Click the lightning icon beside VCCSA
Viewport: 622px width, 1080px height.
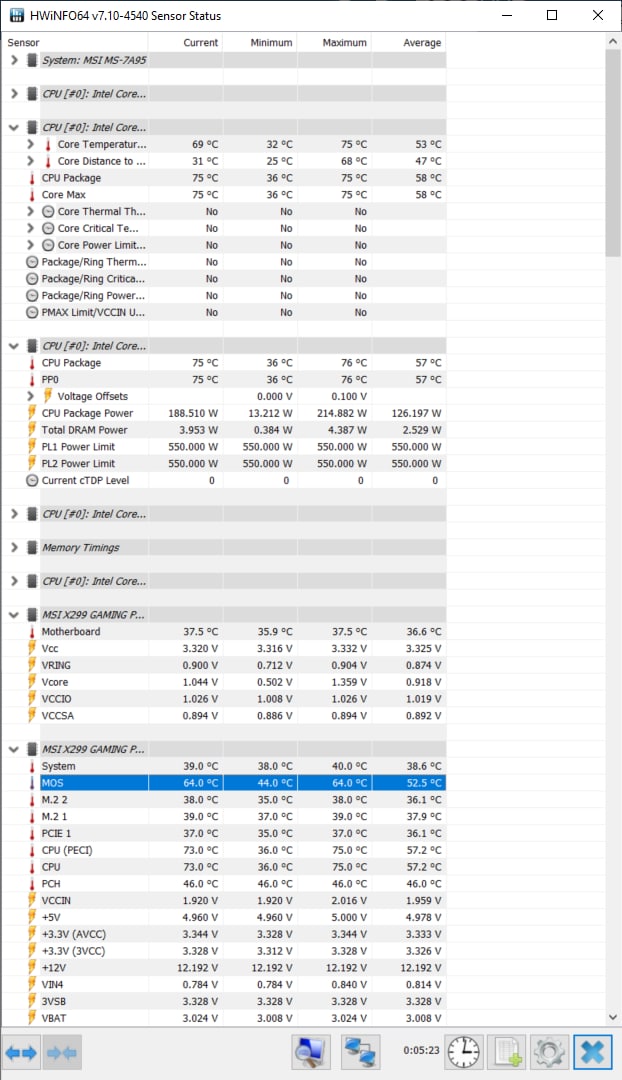coord(32,716)
